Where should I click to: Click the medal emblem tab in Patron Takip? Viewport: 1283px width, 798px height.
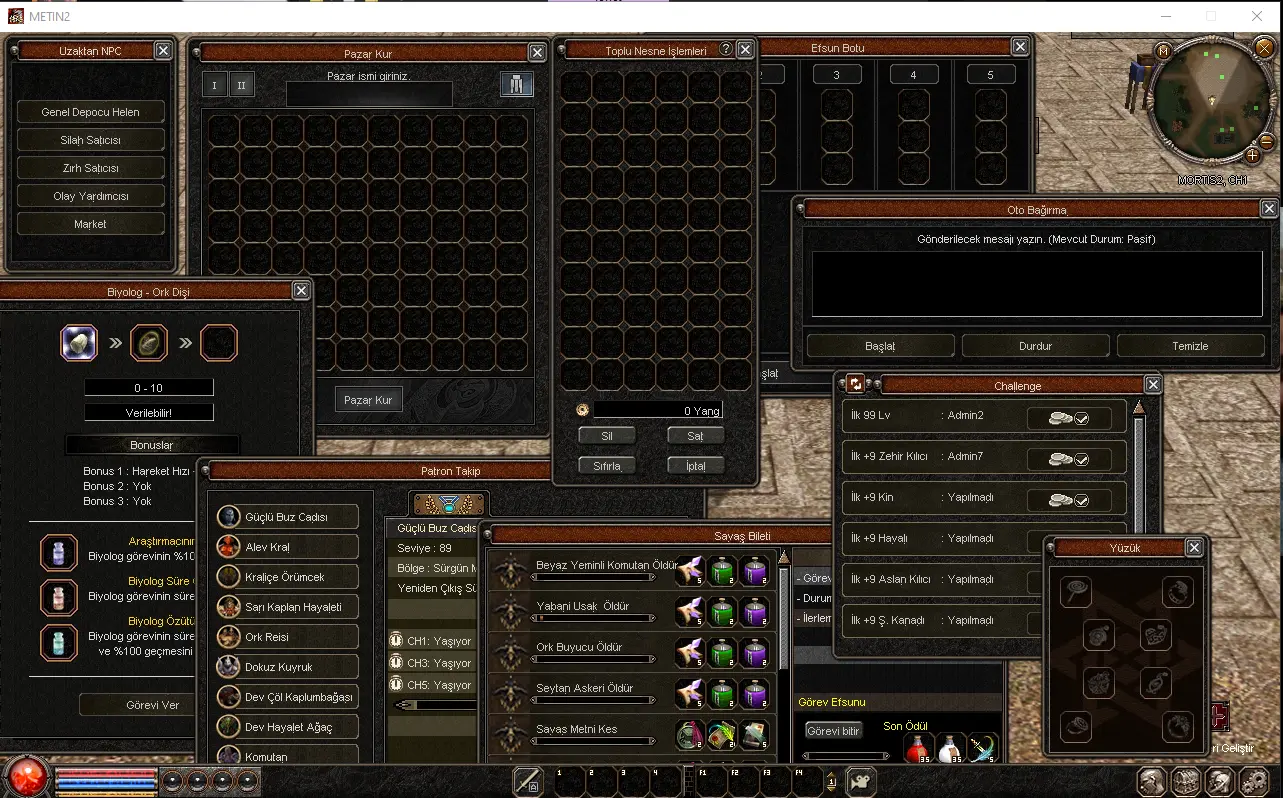(x=449, y=504)
